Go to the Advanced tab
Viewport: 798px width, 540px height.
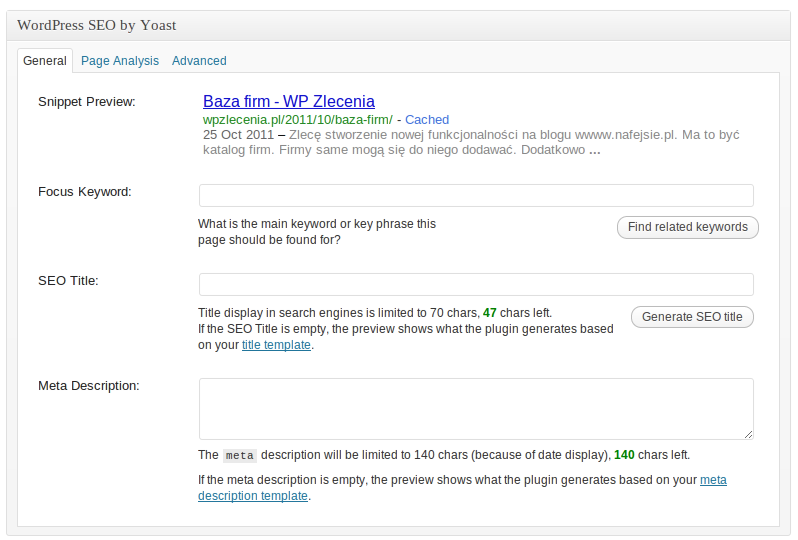(x=199, y=61)
